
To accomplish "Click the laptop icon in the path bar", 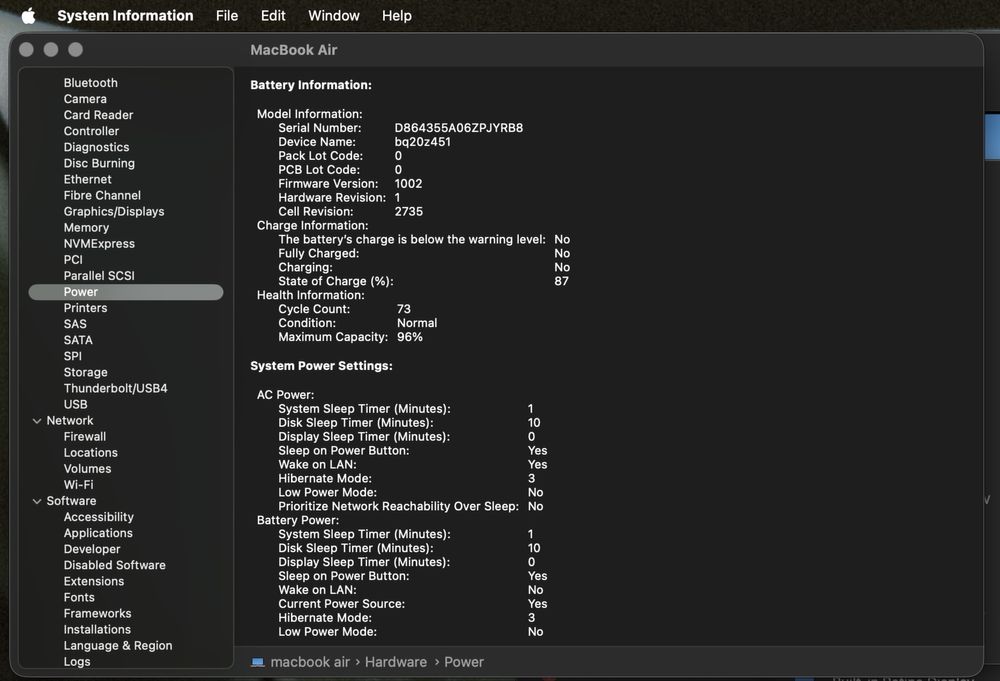I will pos(258,663).
